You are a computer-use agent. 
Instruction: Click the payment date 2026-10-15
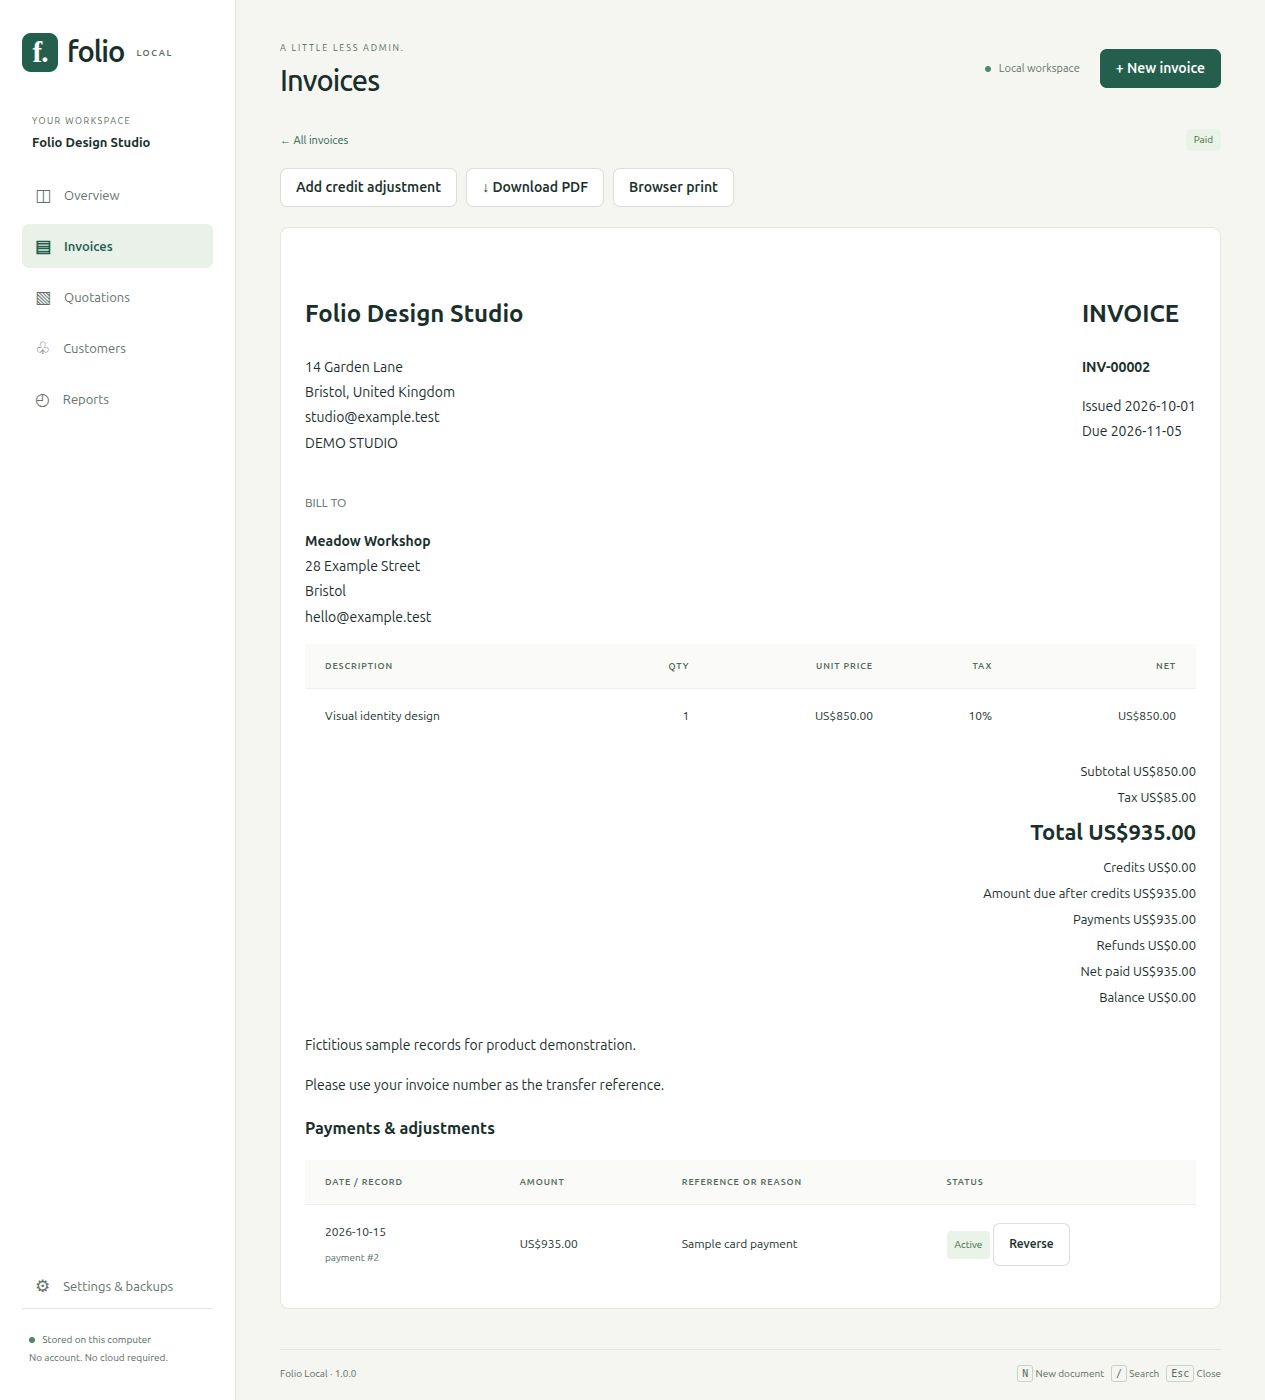pos(355,1232)
